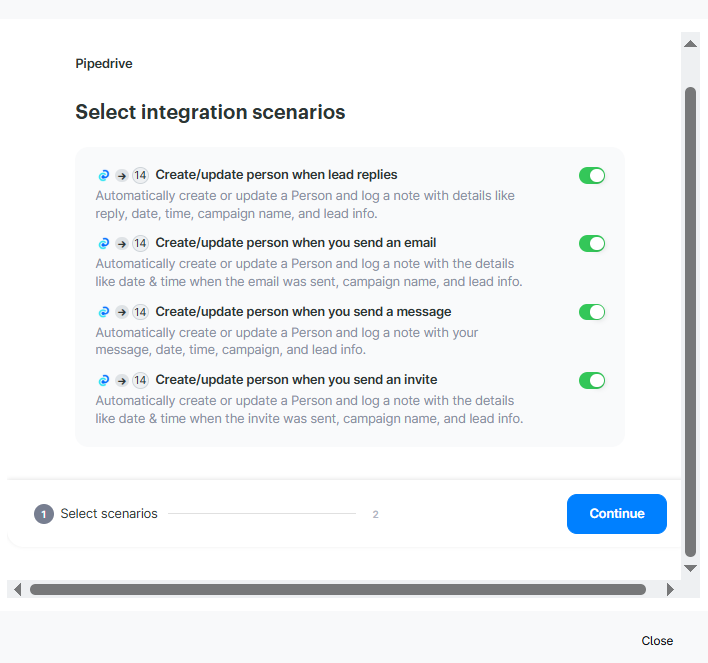Click the arrow icon in the 'send a message' row

(122, 312)
